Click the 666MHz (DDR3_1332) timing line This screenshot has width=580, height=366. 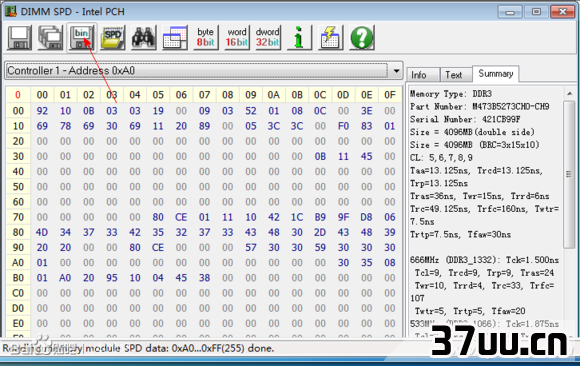coord(485,260)
